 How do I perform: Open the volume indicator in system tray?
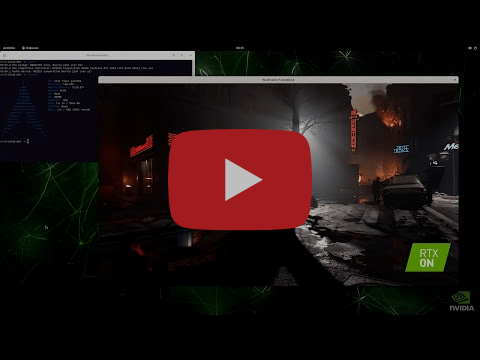tap(470, 48)
